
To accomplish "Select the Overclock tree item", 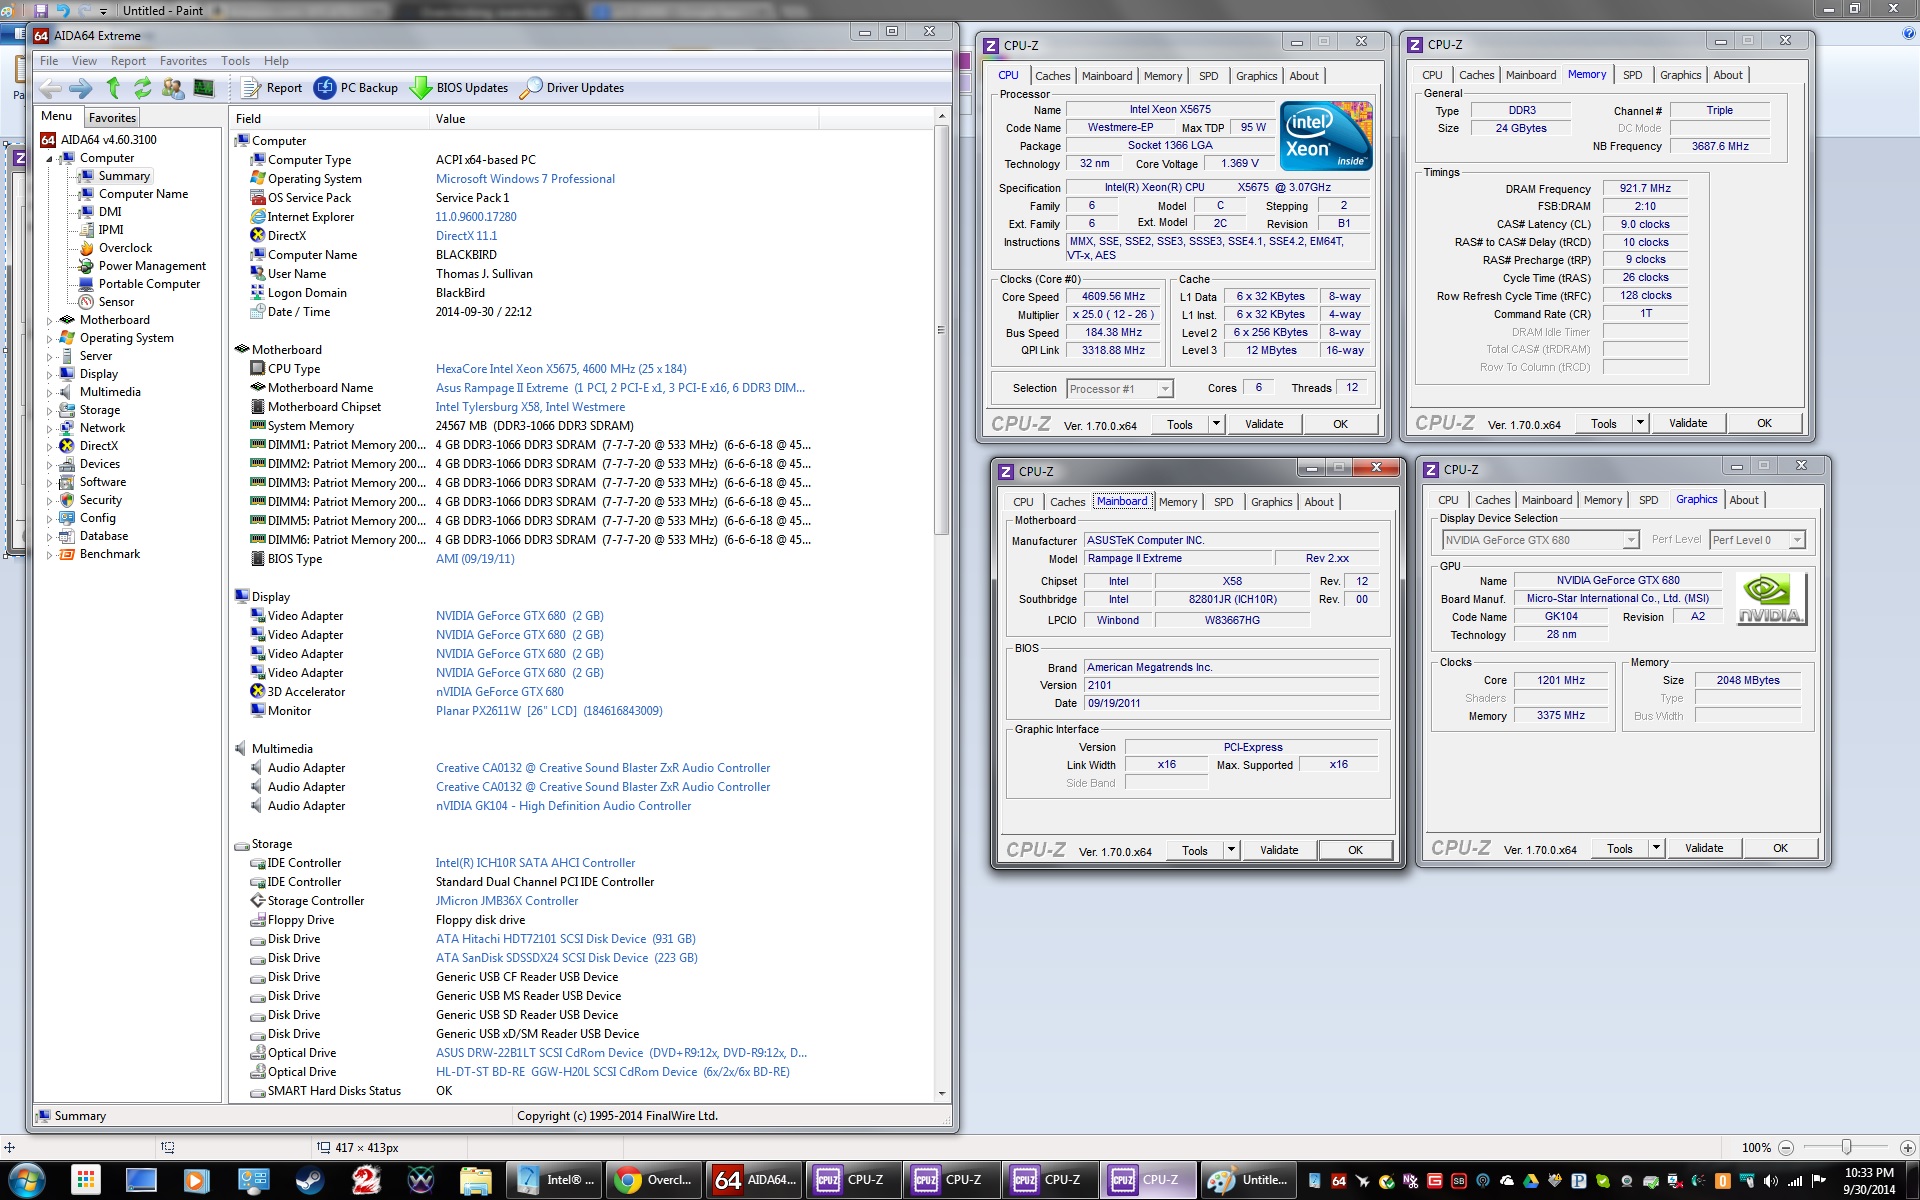I will point(125,248).
